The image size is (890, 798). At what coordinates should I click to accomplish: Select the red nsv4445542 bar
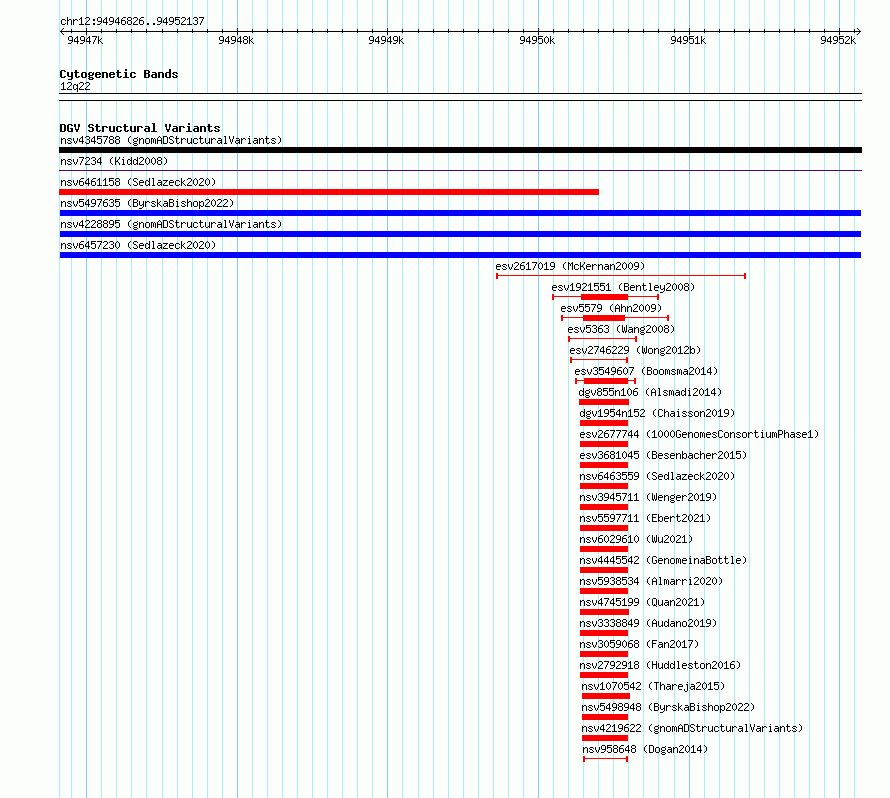(x=604, y=570)
